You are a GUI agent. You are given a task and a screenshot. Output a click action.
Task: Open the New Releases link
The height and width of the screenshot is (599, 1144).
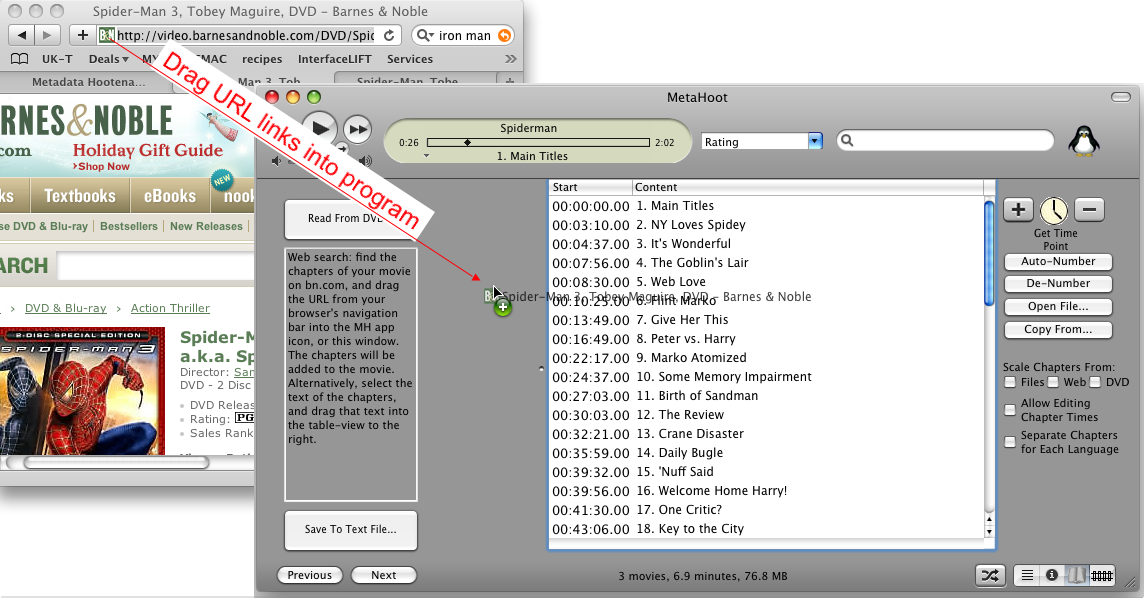click(x=206, y=226)
